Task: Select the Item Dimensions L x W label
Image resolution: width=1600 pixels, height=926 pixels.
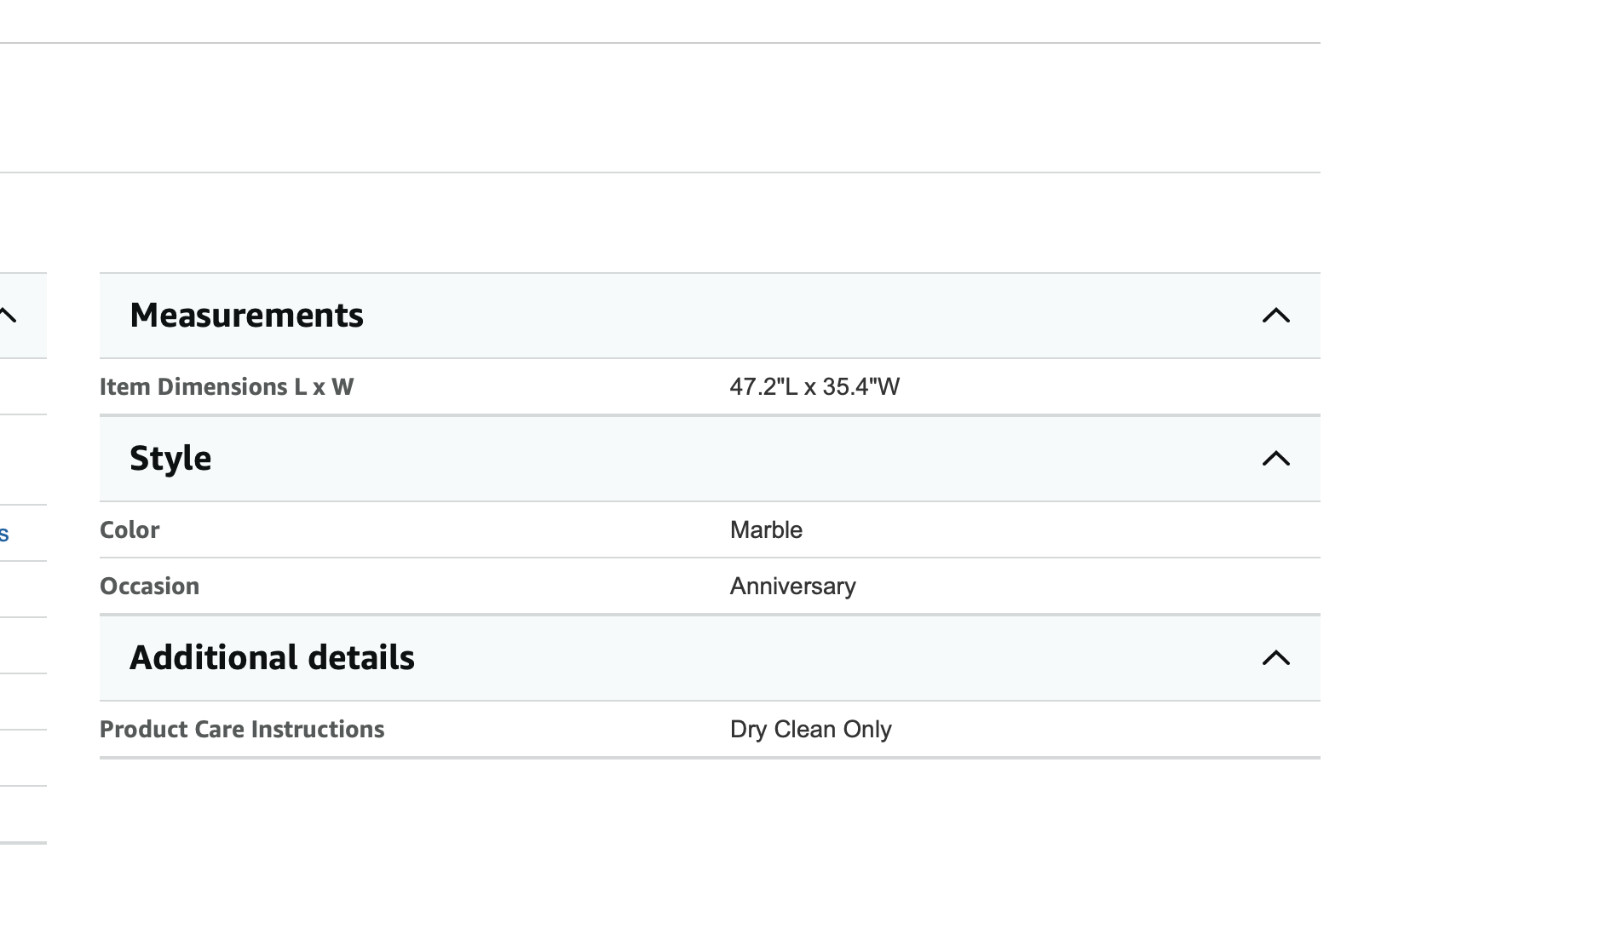Action: 227,387
